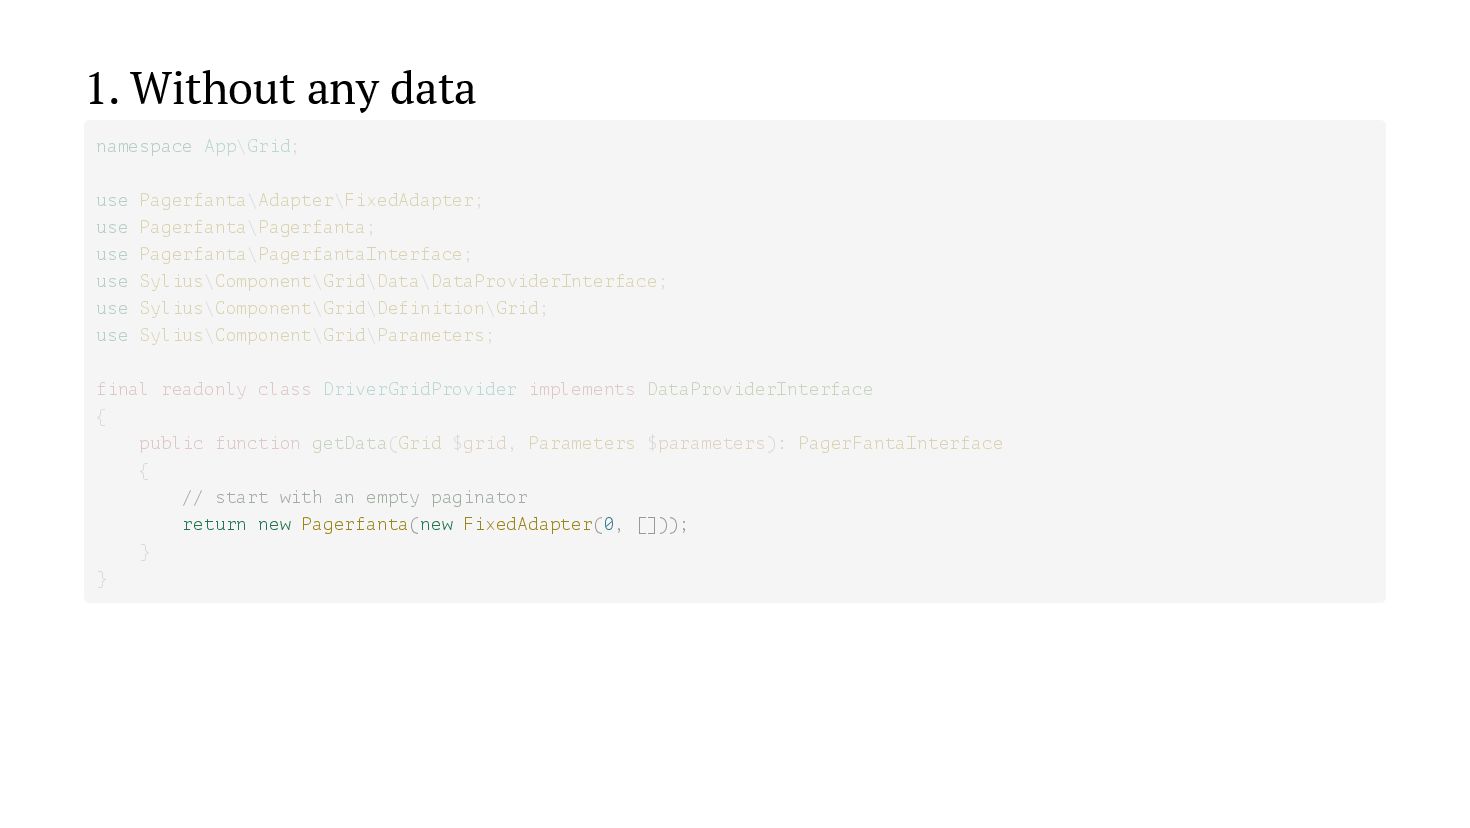The image size is (1470, 828).
Task: Click the $grid parameter variable
Action: click(x=480, y=443)
